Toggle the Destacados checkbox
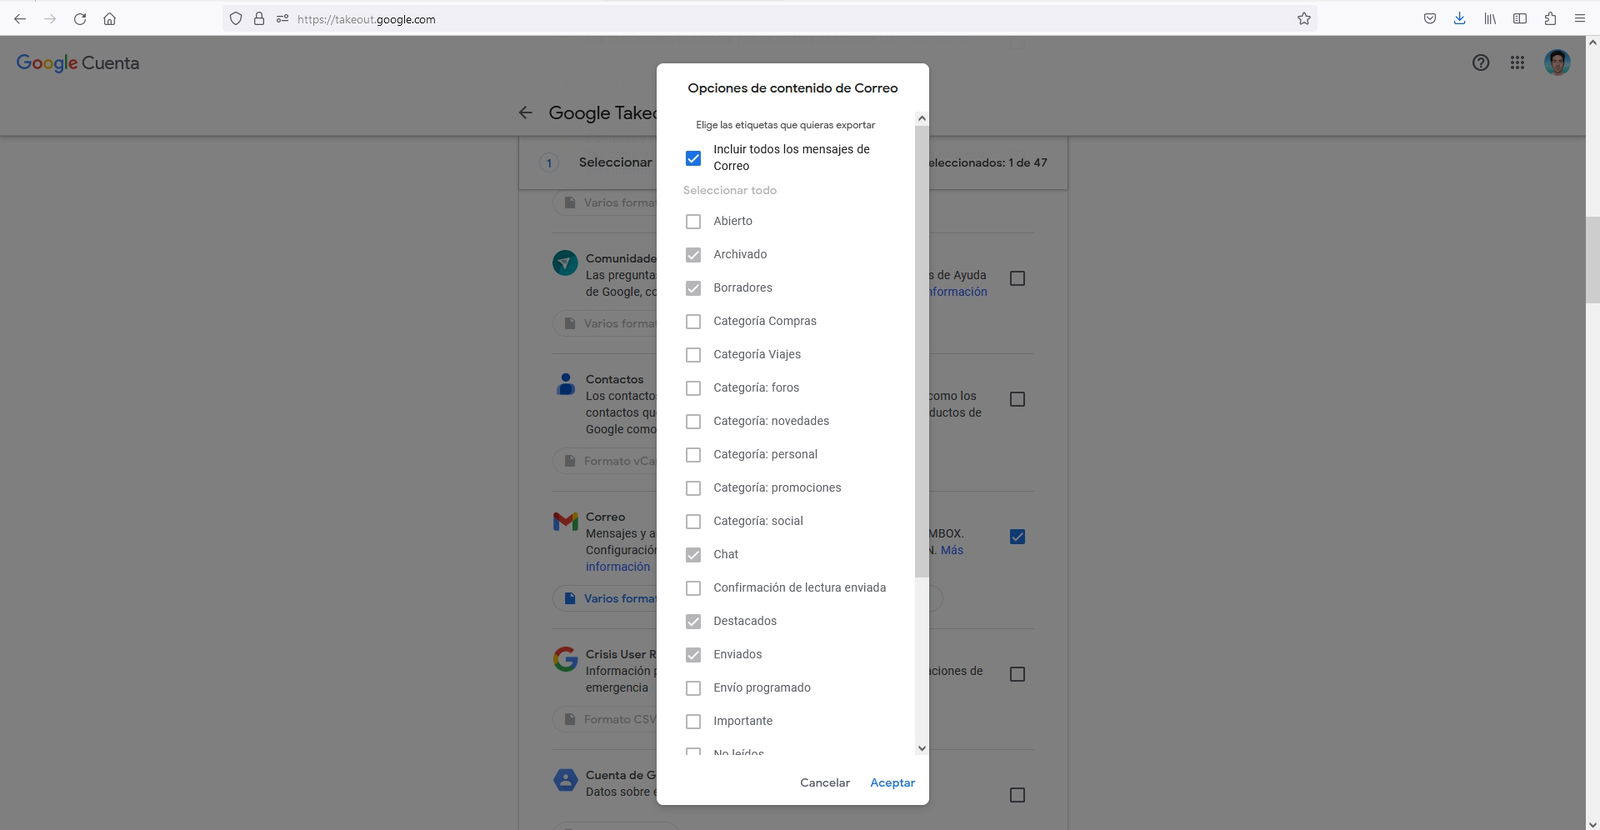The image size is (1600, 830). click(693, 621)
